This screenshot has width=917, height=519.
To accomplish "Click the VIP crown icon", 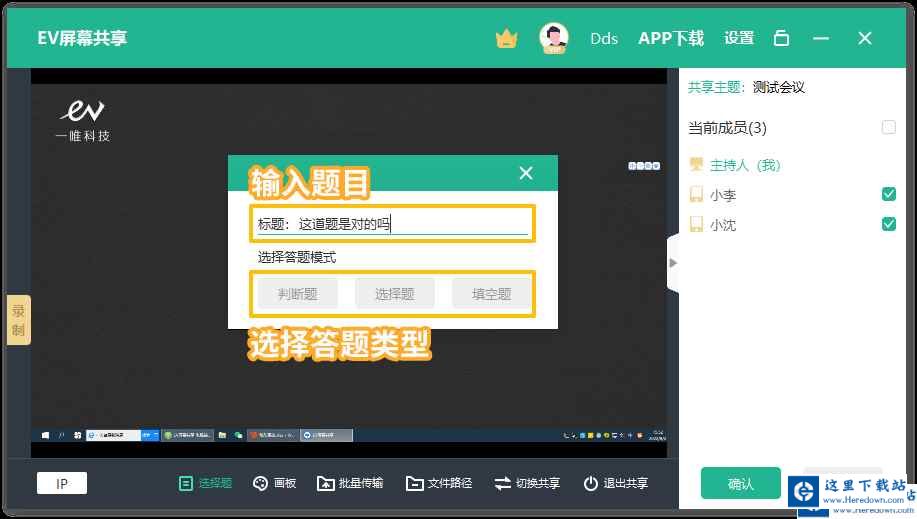I will tap(506, 39).
